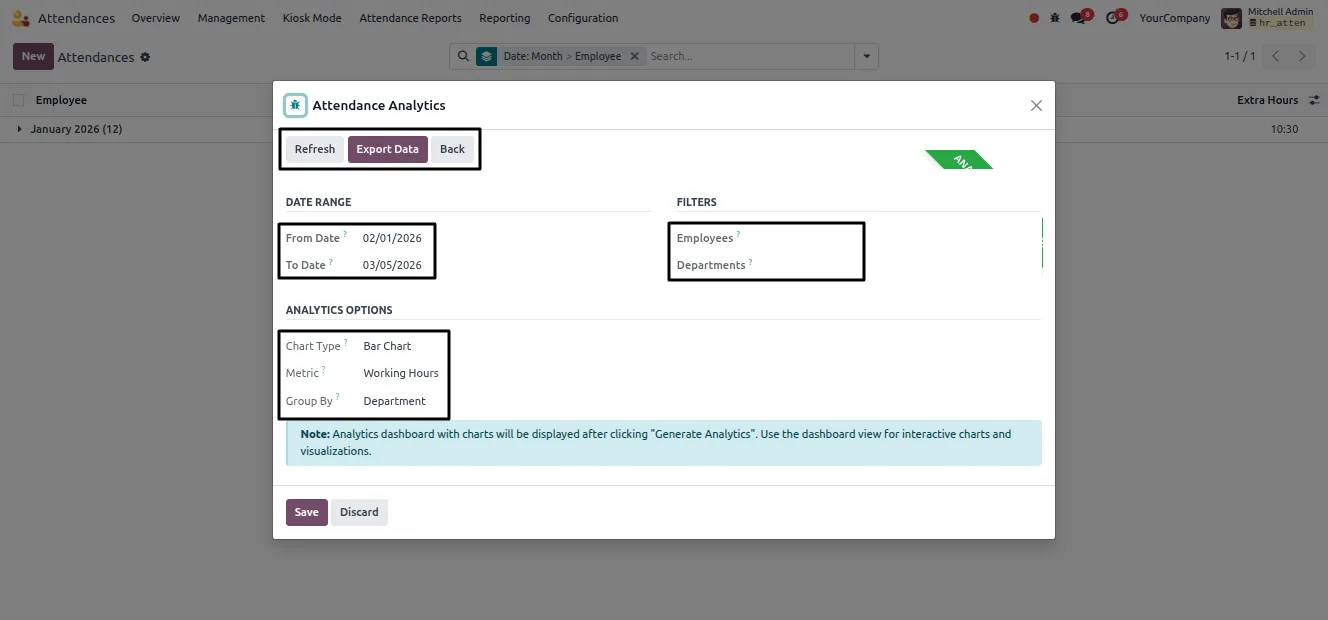Open the Overview menu

156,18
